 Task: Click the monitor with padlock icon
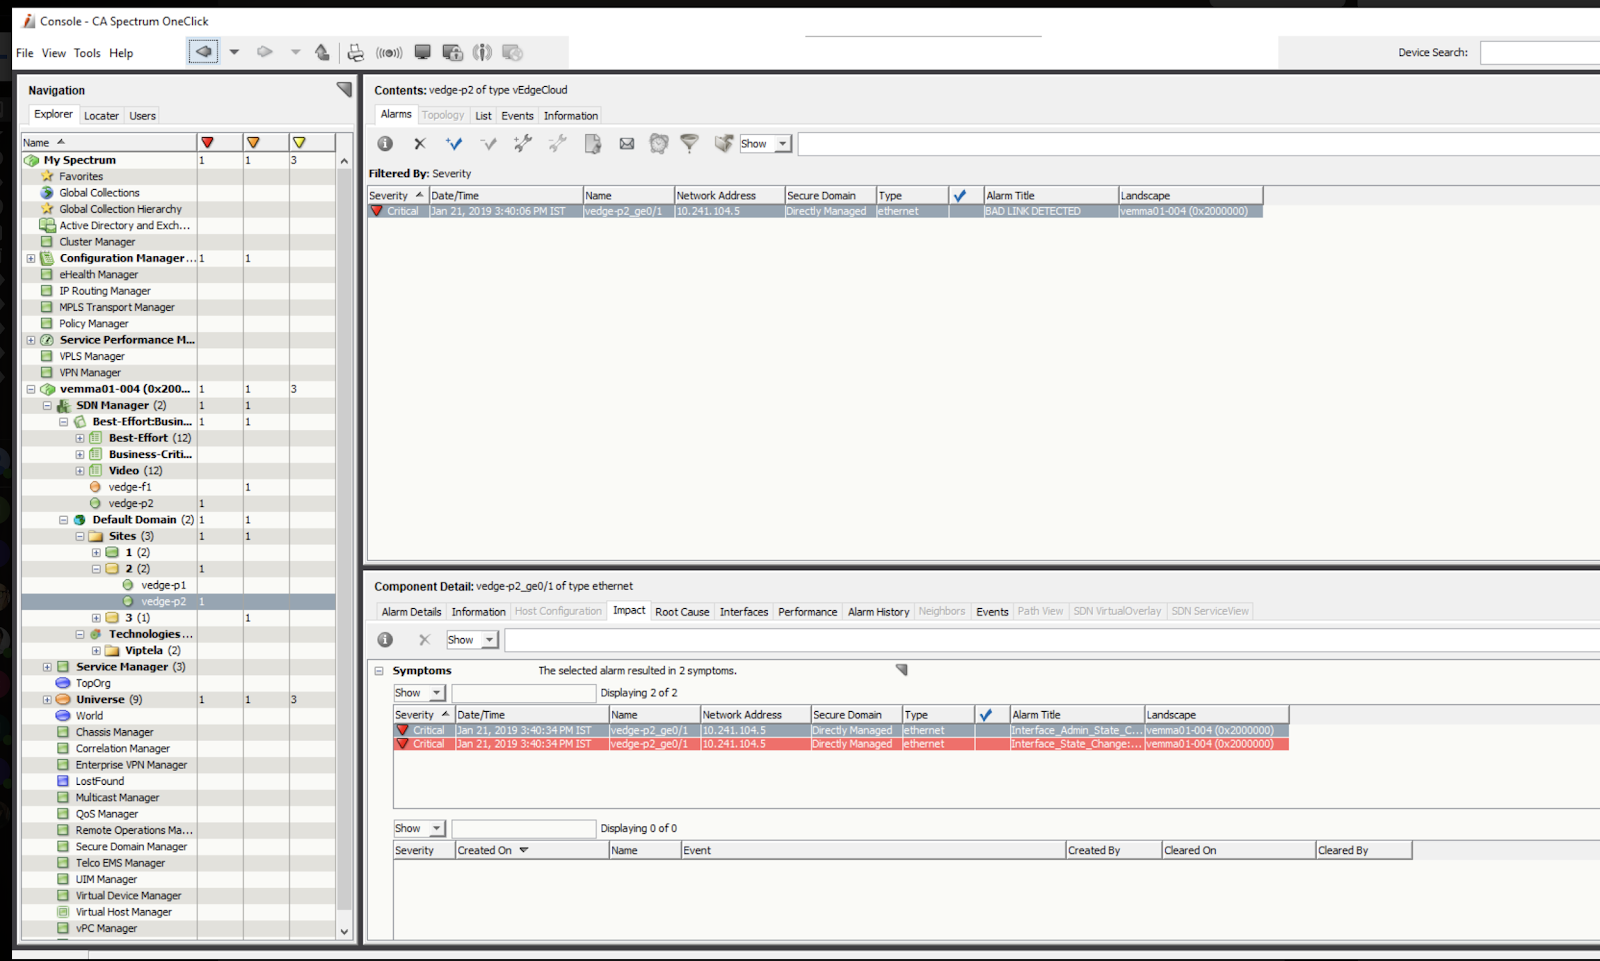pos(453,52)
